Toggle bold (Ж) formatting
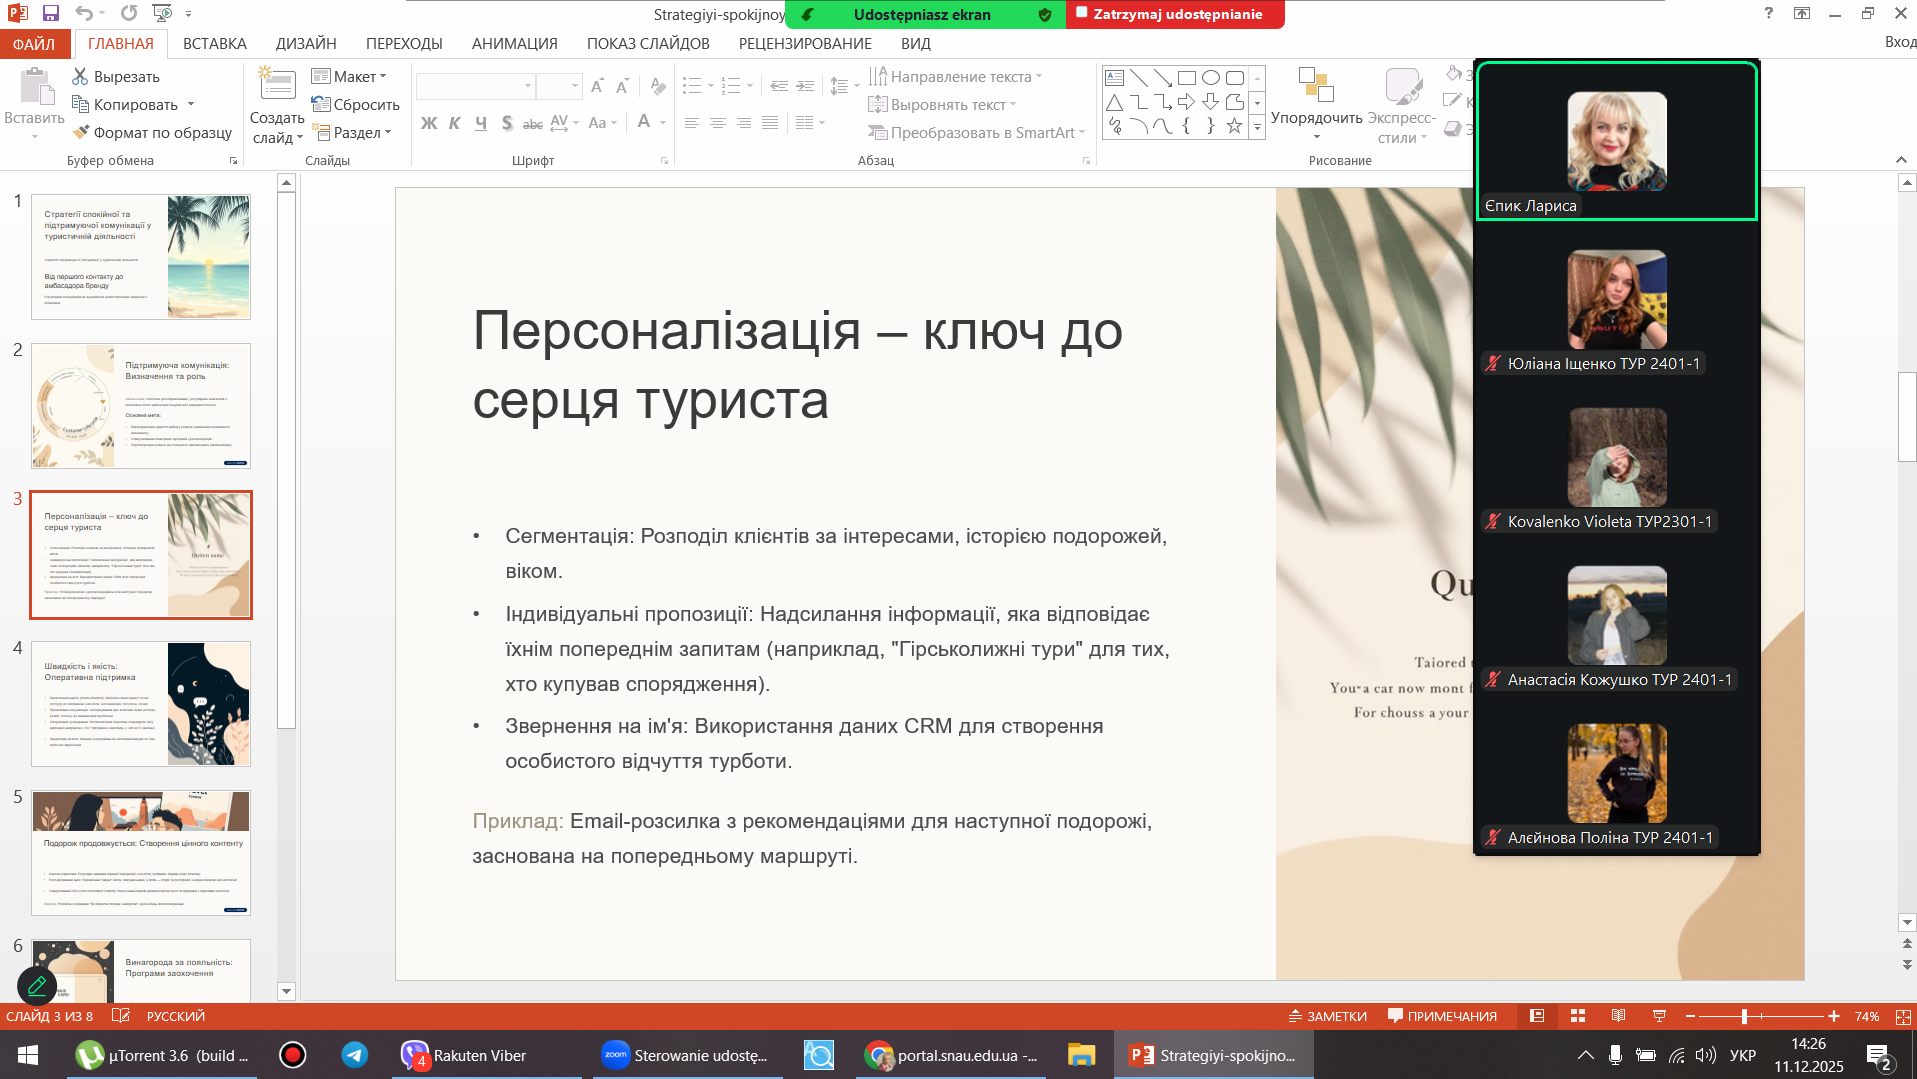This screenshot has height=1079, width=1917. (x=429, y=123)
